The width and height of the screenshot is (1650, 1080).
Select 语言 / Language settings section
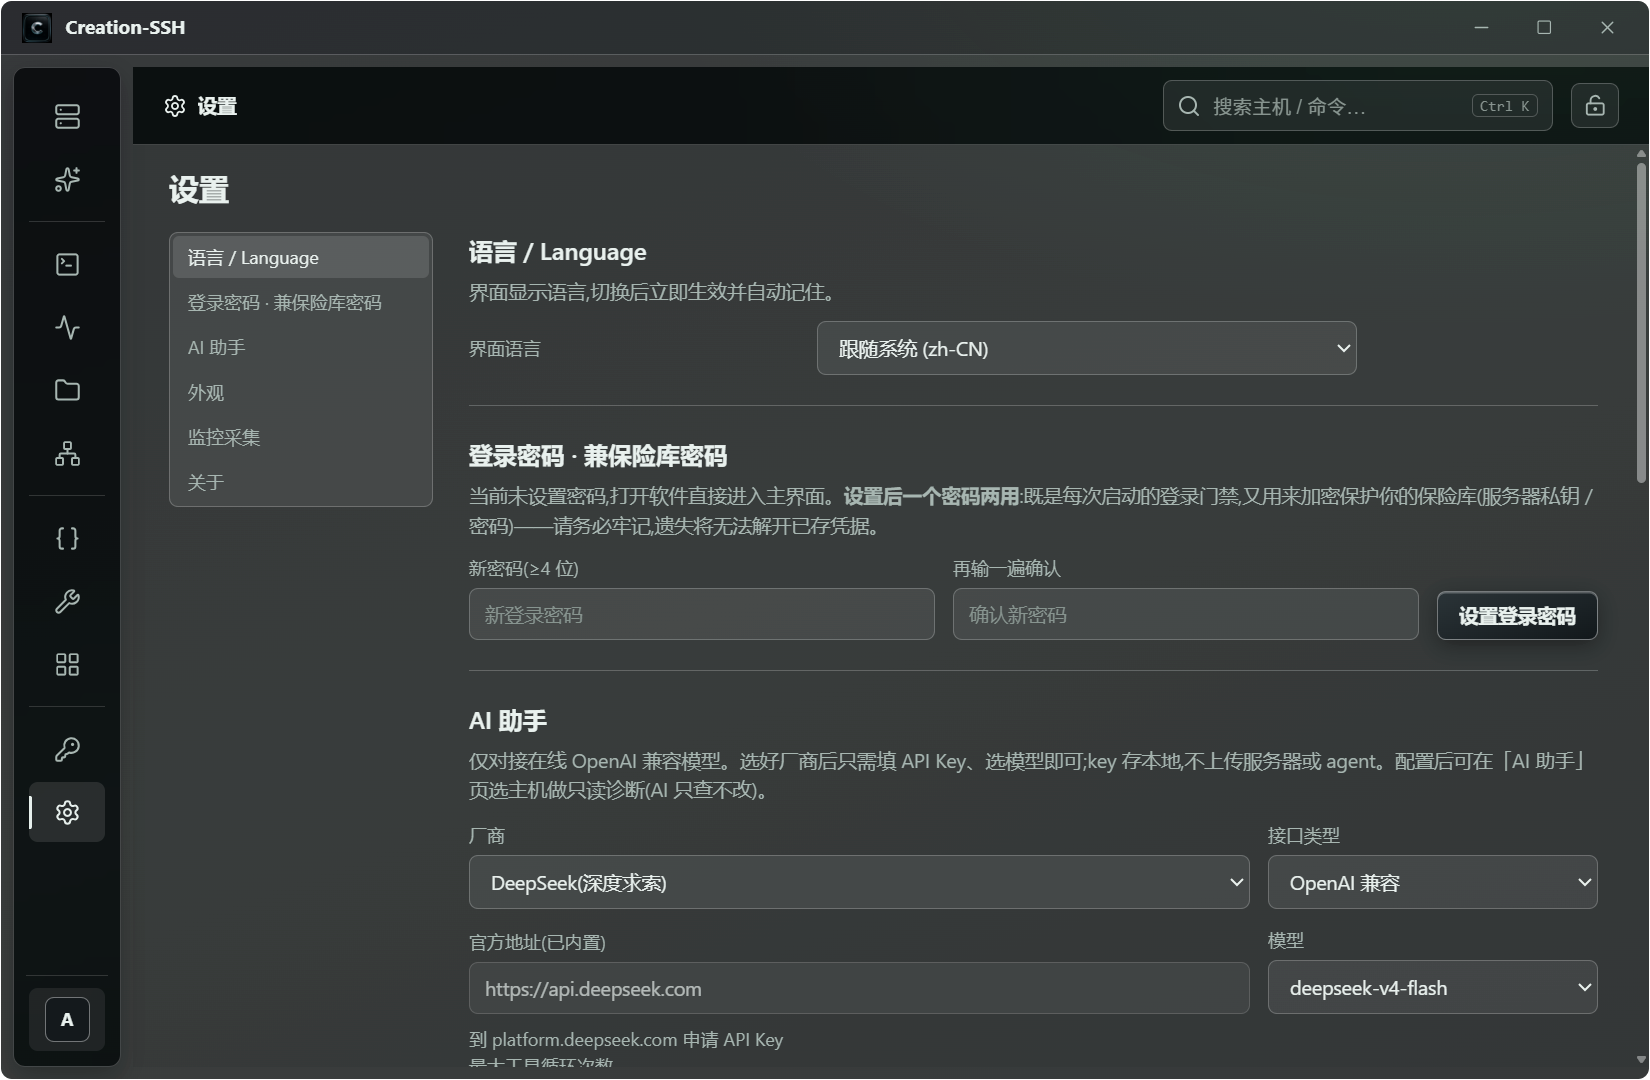pos(301,258)
